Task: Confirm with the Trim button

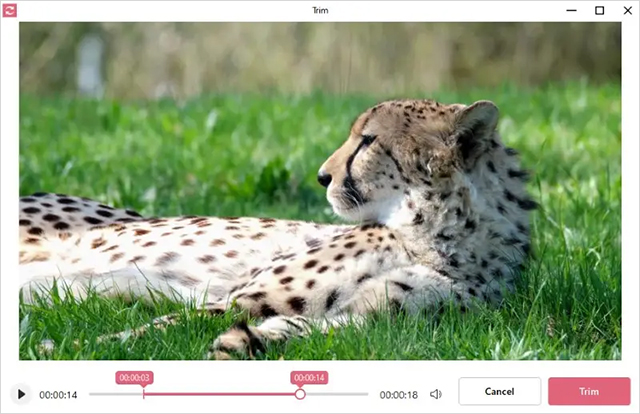Action: tap(589, 391)
